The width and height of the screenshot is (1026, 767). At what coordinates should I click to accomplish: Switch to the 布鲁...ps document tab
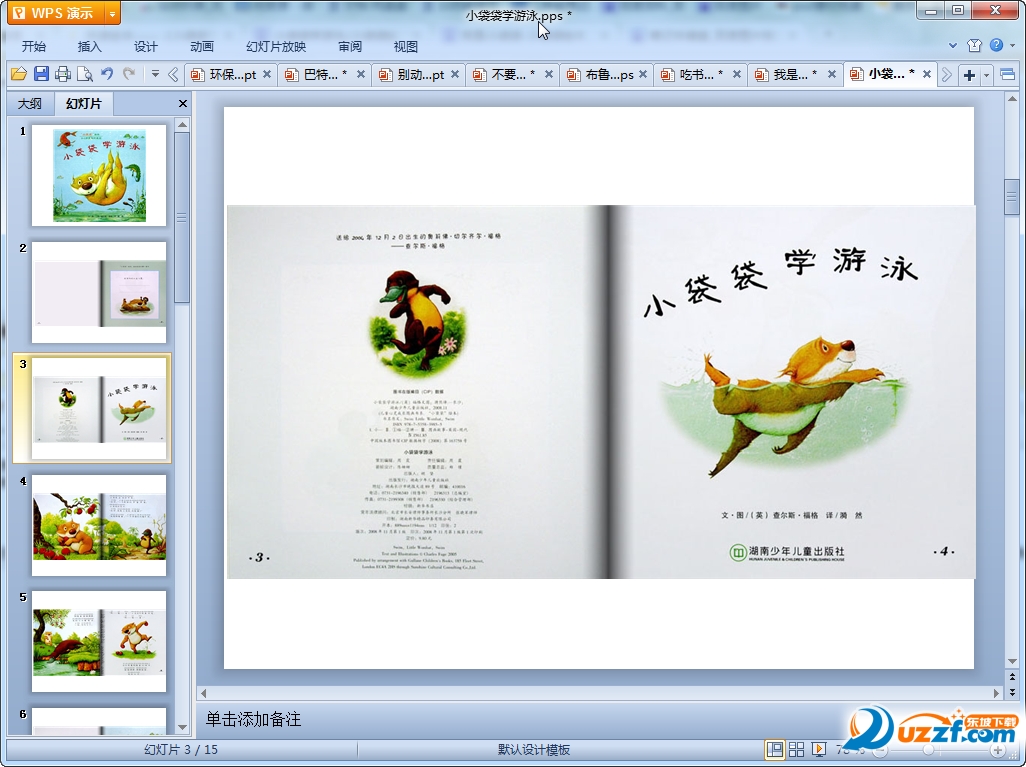coord(602,75)
